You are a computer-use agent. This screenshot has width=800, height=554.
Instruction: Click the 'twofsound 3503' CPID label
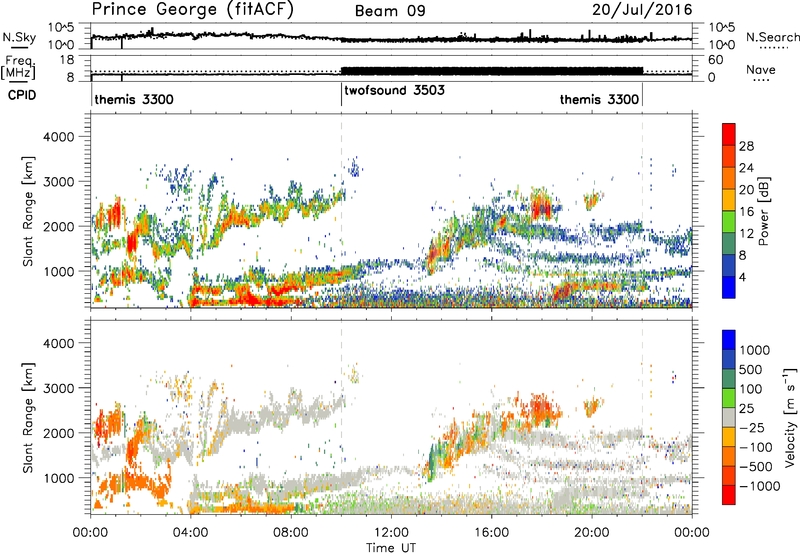[x=394, y=91]
